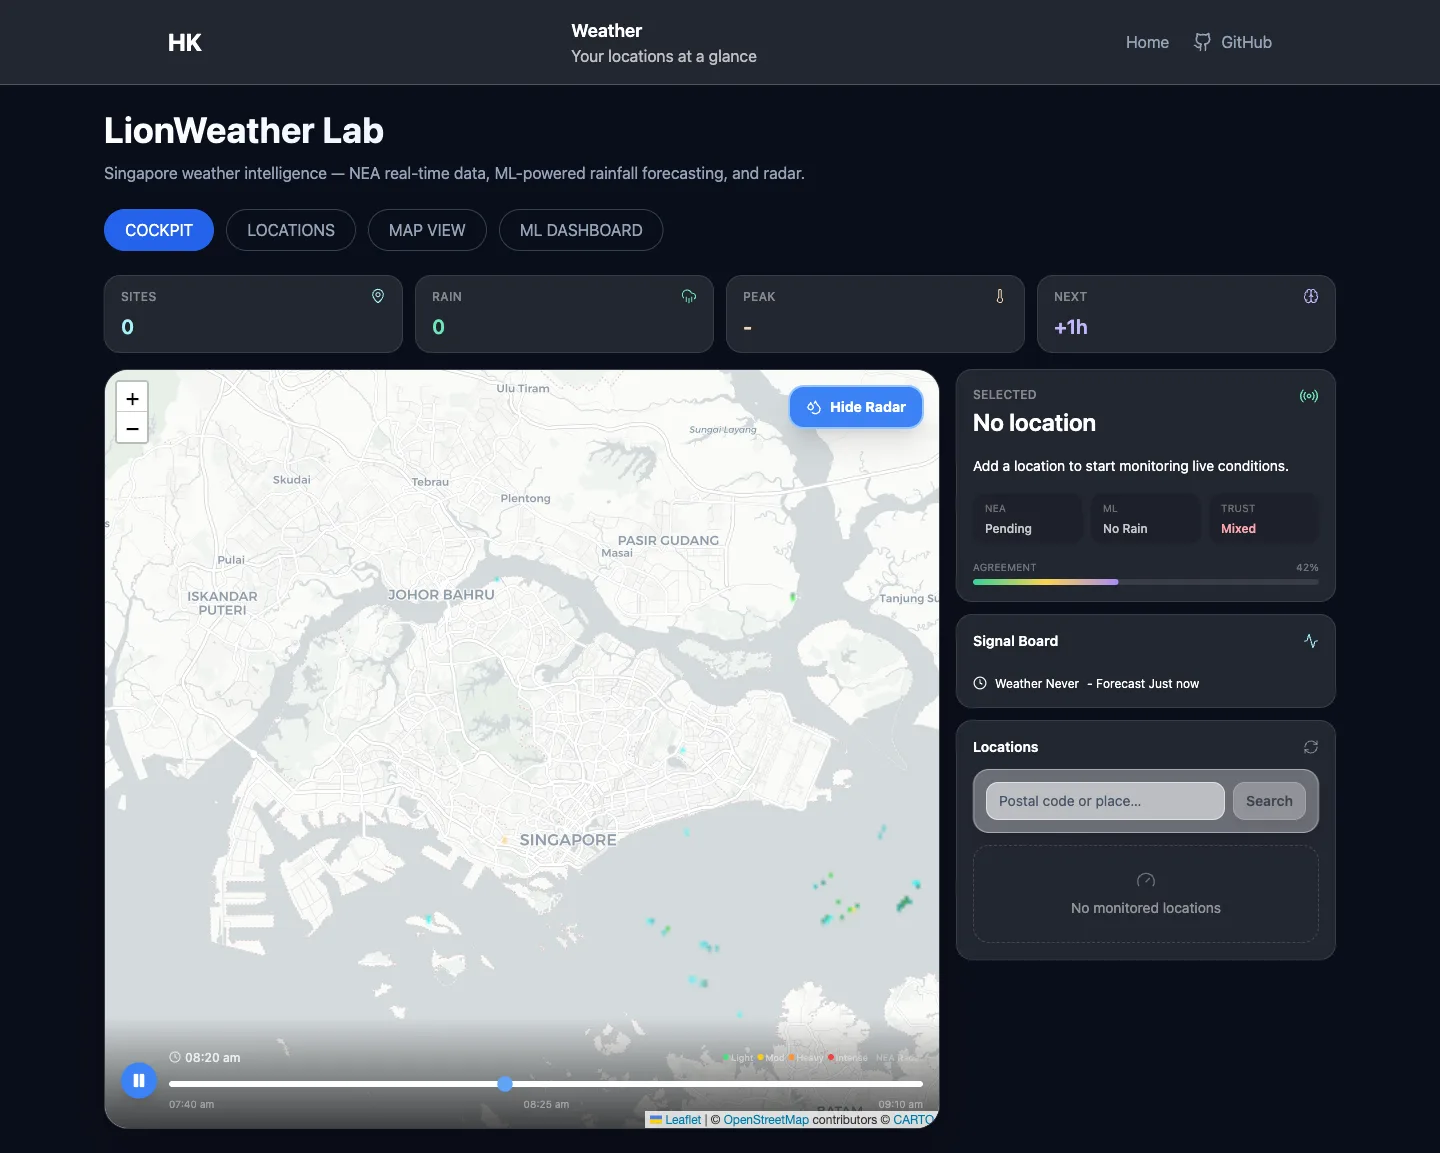The width and height of the screenshot is (1440, 1153).
Task: Click the NEA Pending status tile
Action: pos(1027,519)
